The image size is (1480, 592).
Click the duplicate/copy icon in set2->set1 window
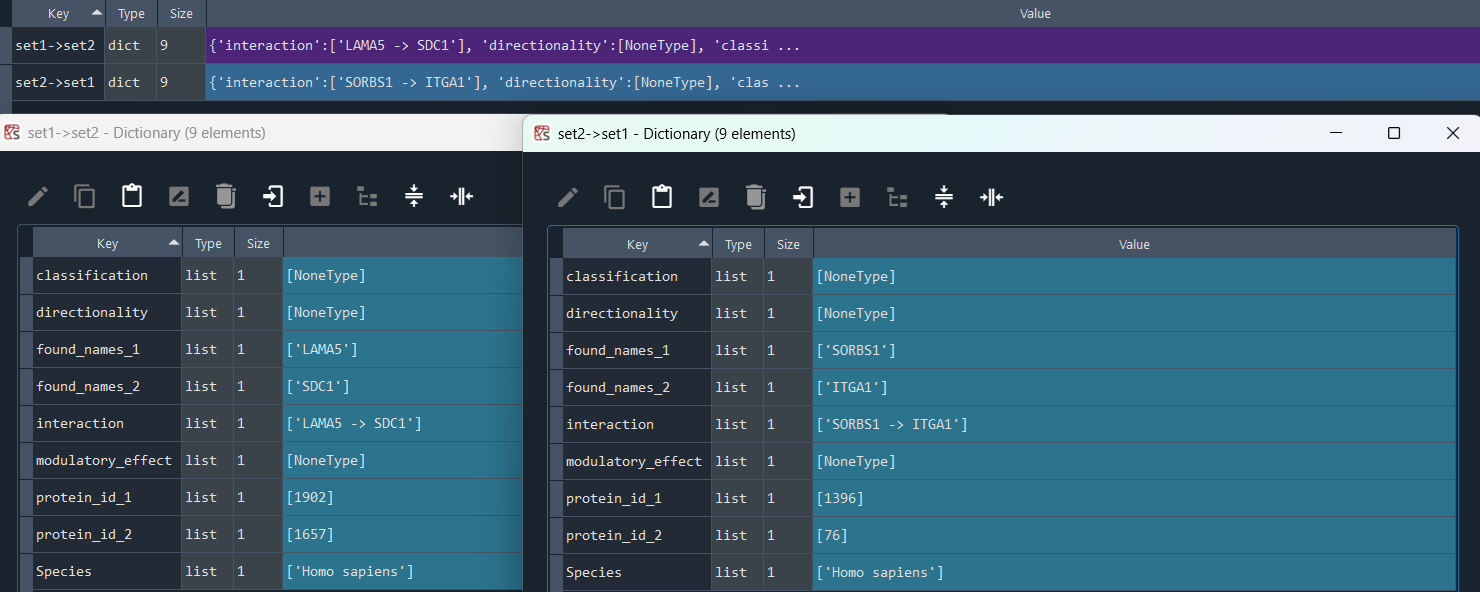tap(615, 197)
